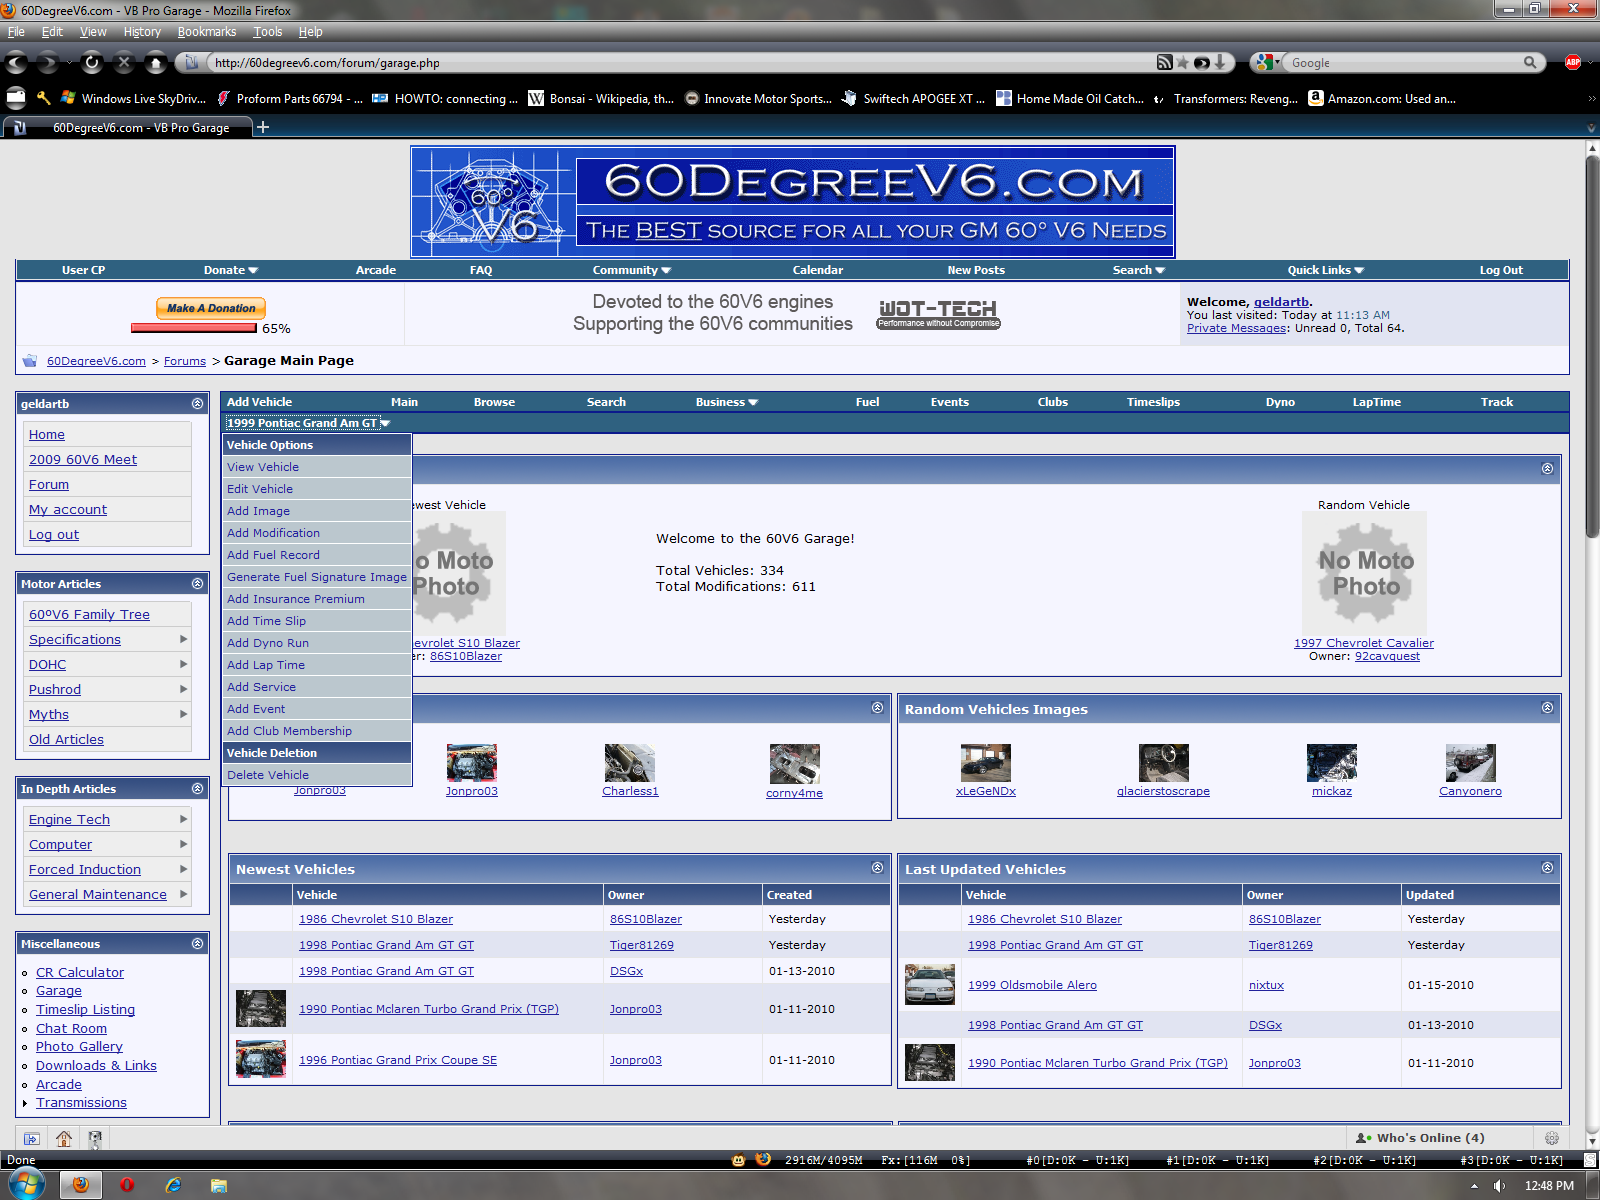Collapse the Random Vehicles Images panel
Image resolution: width=1600 pixels, height=1200 pixels.
coord(1547,708)
